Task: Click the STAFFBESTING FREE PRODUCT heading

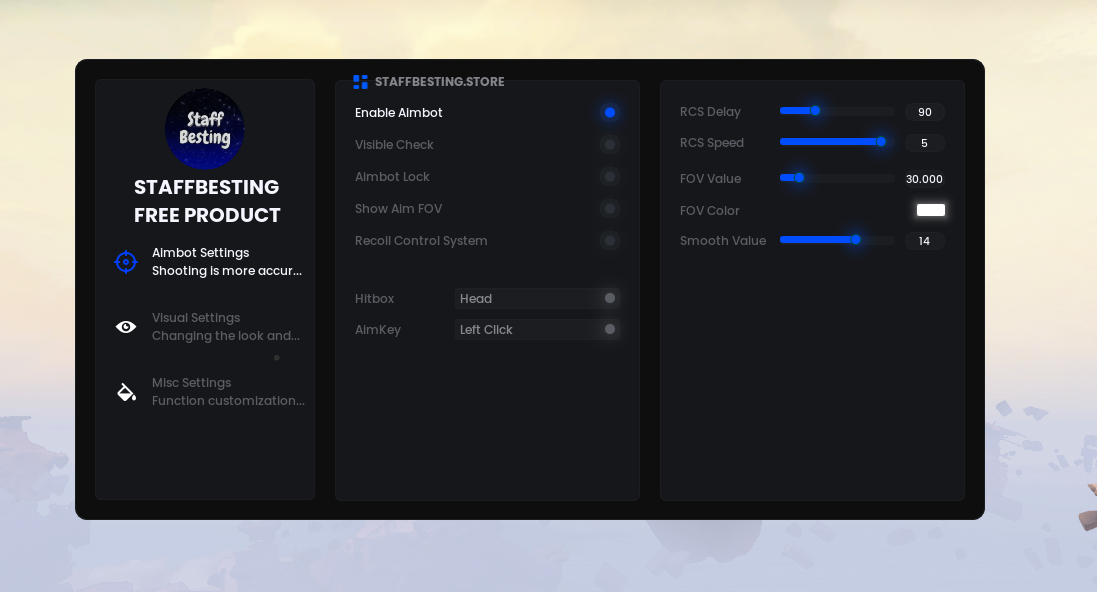Action: [207, 201]
